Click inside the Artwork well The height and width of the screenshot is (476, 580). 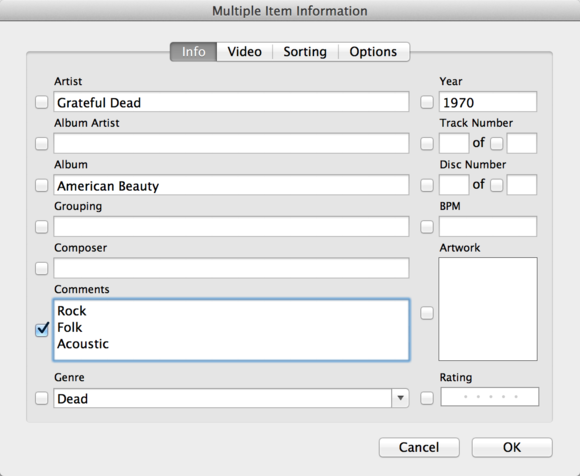pyautogui.click(x=488, y=309)
